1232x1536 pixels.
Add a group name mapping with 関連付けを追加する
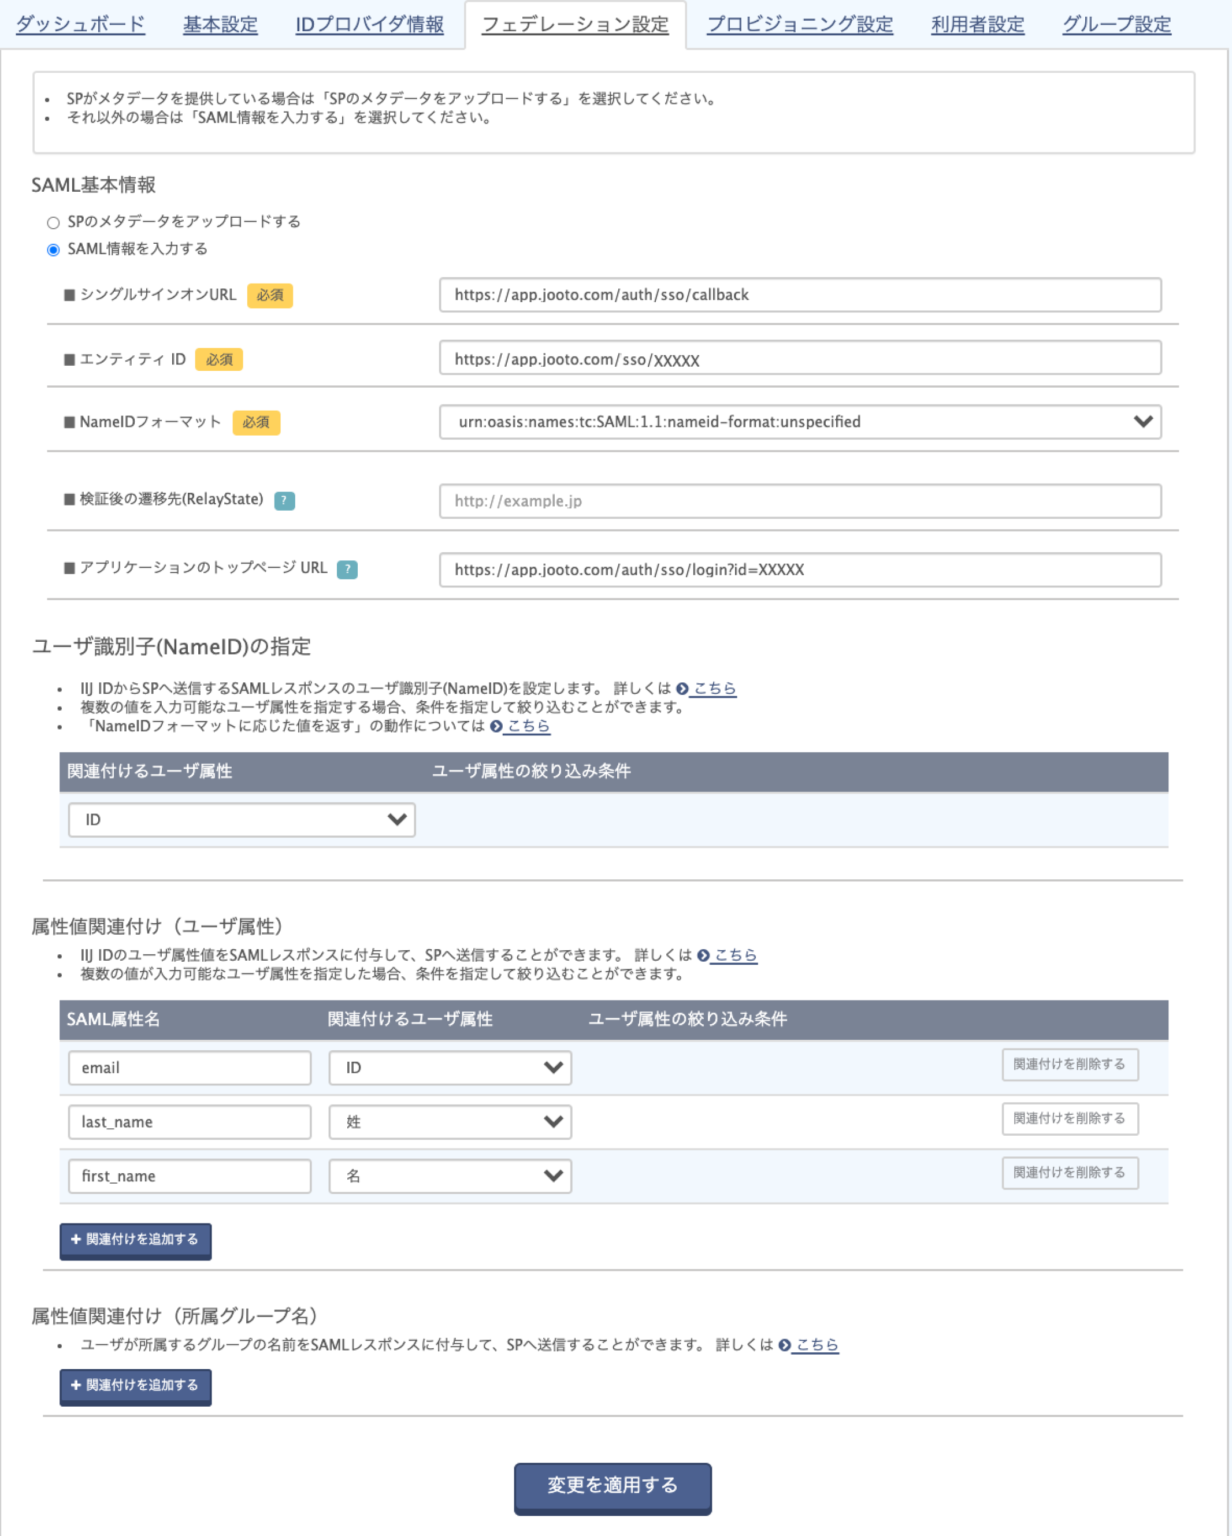(135, 1386)
